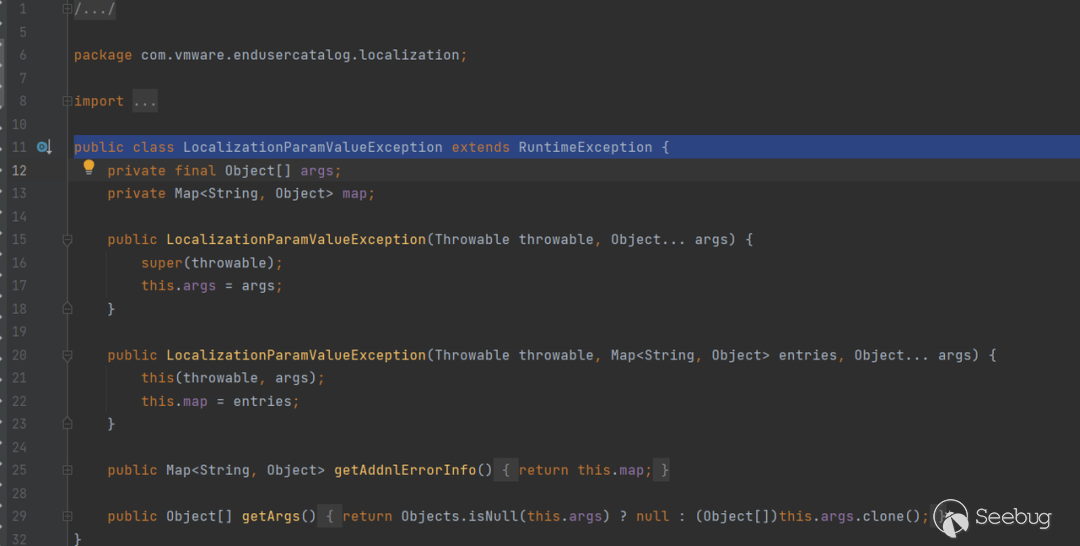Expand the getArgs method fold on line 29
The height and width of the screenshot is (546, 1080).
tap(68, 516)
